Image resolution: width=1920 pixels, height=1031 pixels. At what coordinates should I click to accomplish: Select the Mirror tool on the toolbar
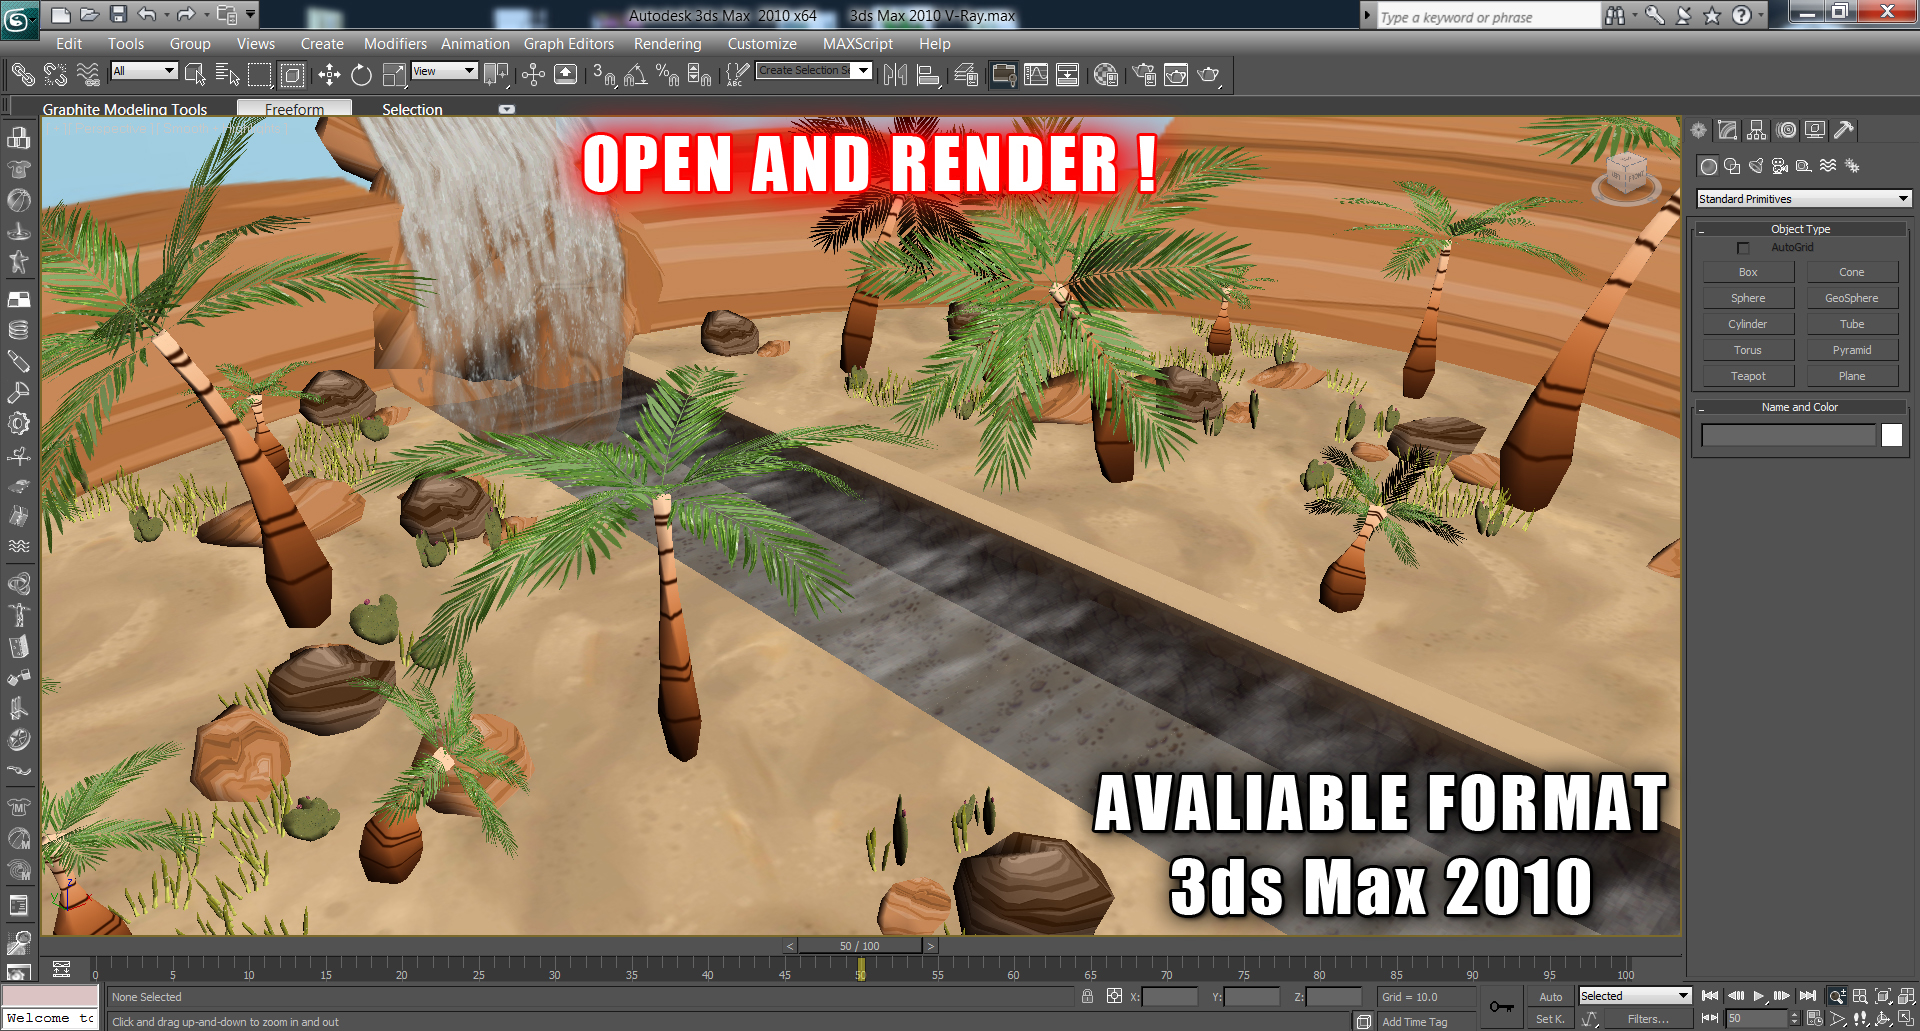(x=896, y=75)
